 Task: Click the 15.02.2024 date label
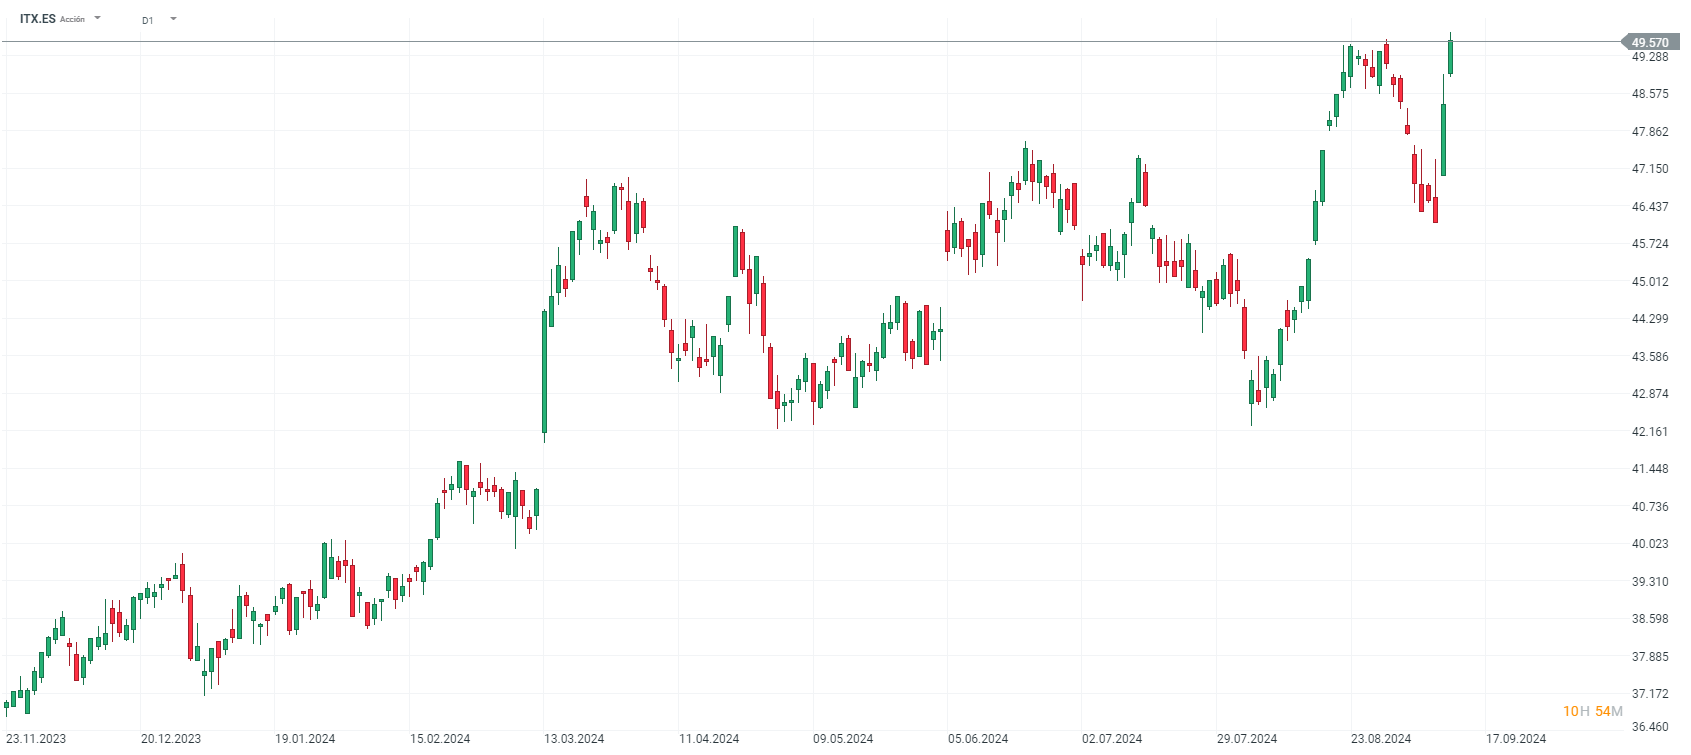click(x=440, y=739)
